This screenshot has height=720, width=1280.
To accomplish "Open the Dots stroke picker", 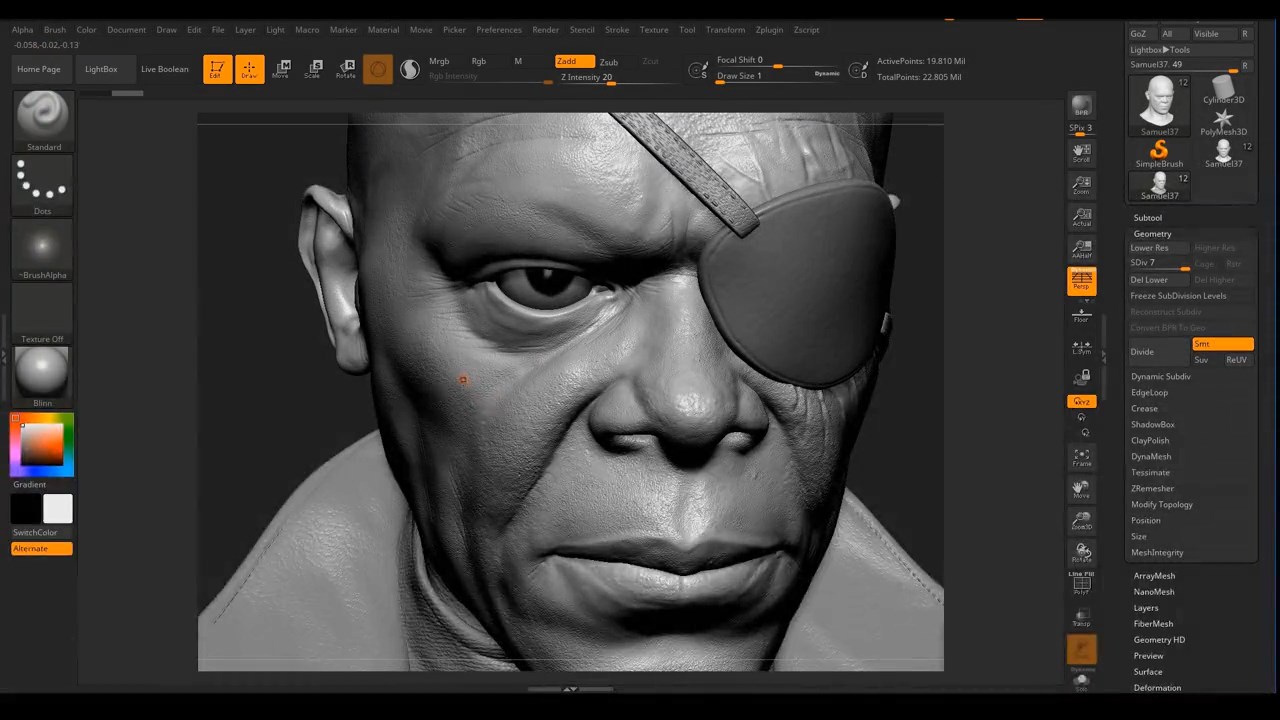I will [x=42, y=185].
